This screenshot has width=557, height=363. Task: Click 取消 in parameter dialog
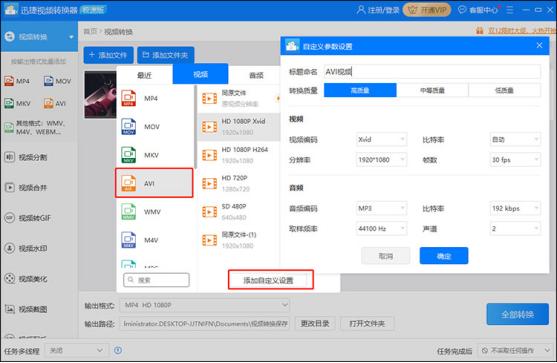(386, 256)
